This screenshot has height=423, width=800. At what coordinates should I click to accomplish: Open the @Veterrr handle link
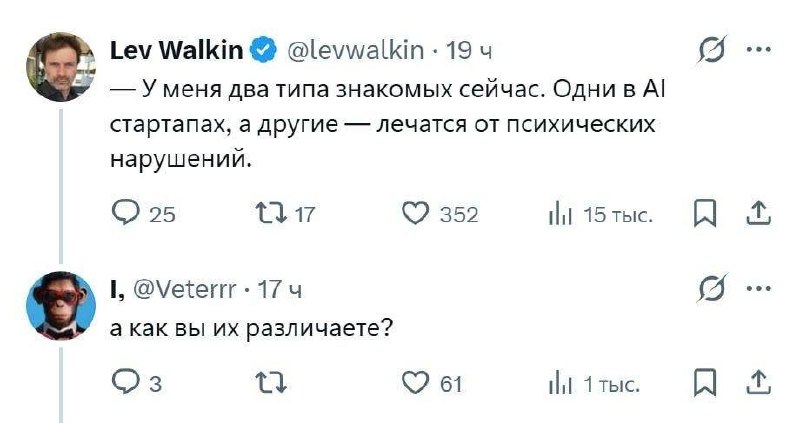(x=184, y=289)
